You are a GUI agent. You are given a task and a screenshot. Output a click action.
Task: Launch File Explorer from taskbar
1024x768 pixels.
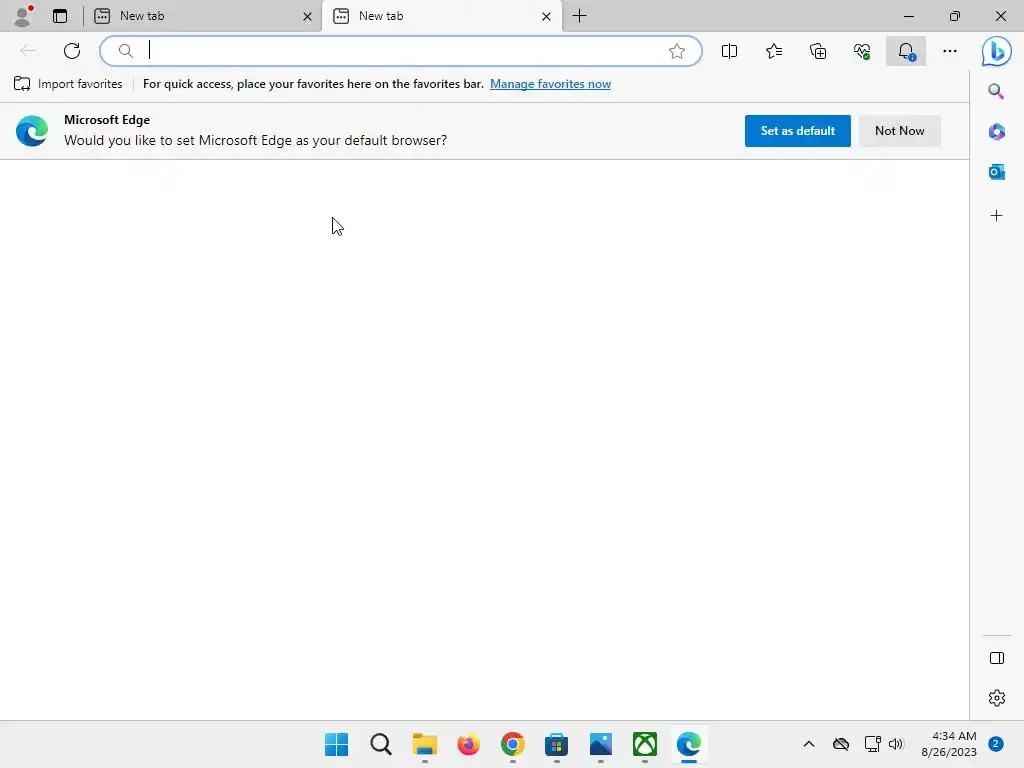(424, 744)
